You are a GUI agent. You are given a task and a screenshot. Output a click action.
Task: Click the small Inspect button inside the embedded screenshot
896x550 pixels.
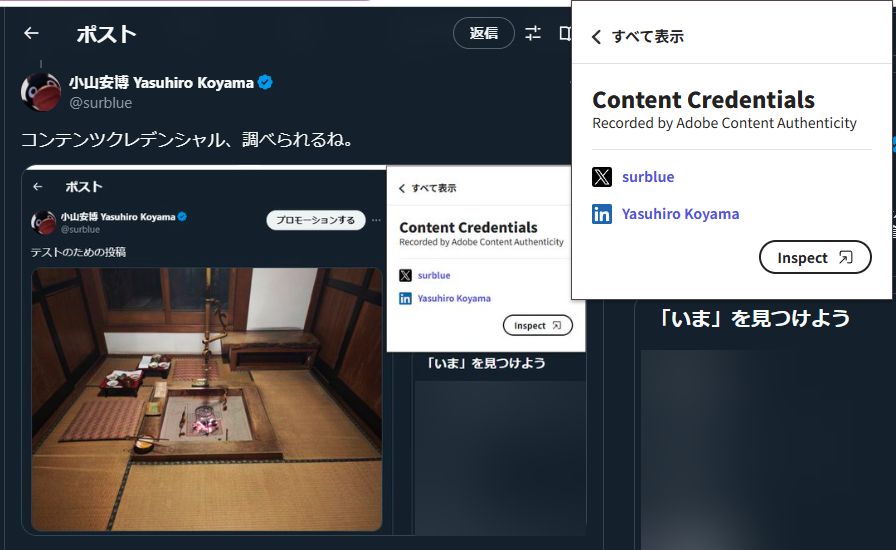coord(537,325)
